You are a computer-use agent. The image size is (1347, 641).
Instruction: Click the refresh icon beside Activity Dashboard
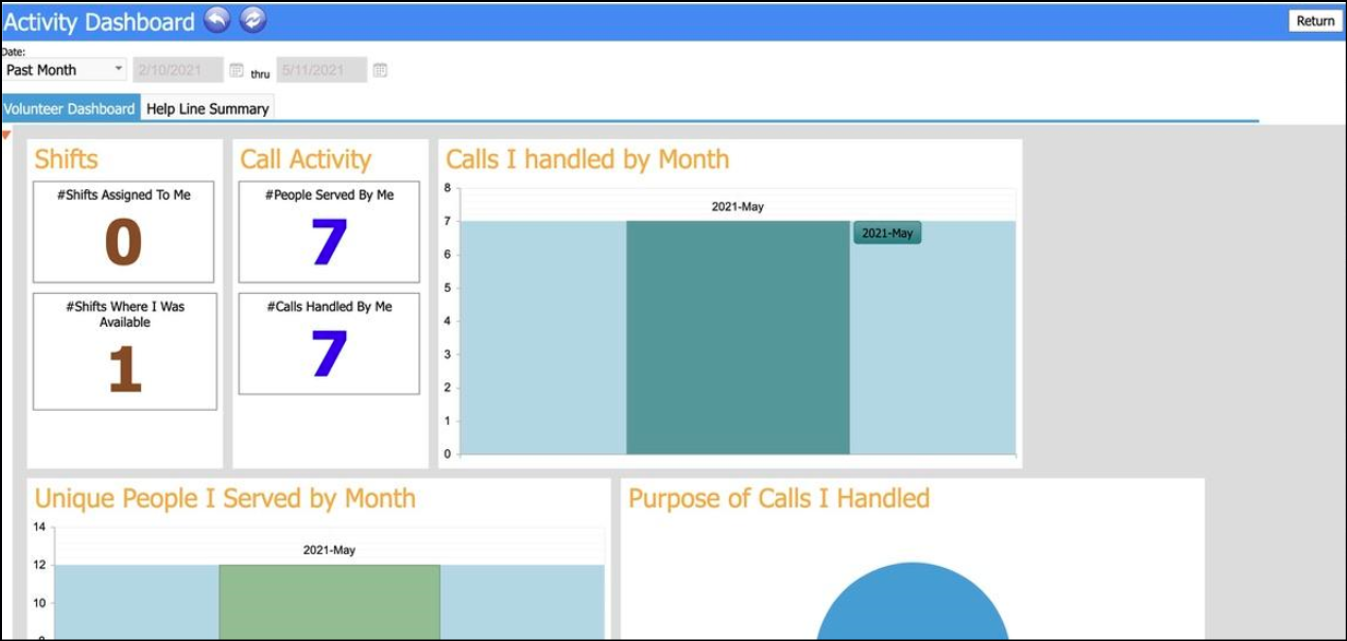point(253,20)
